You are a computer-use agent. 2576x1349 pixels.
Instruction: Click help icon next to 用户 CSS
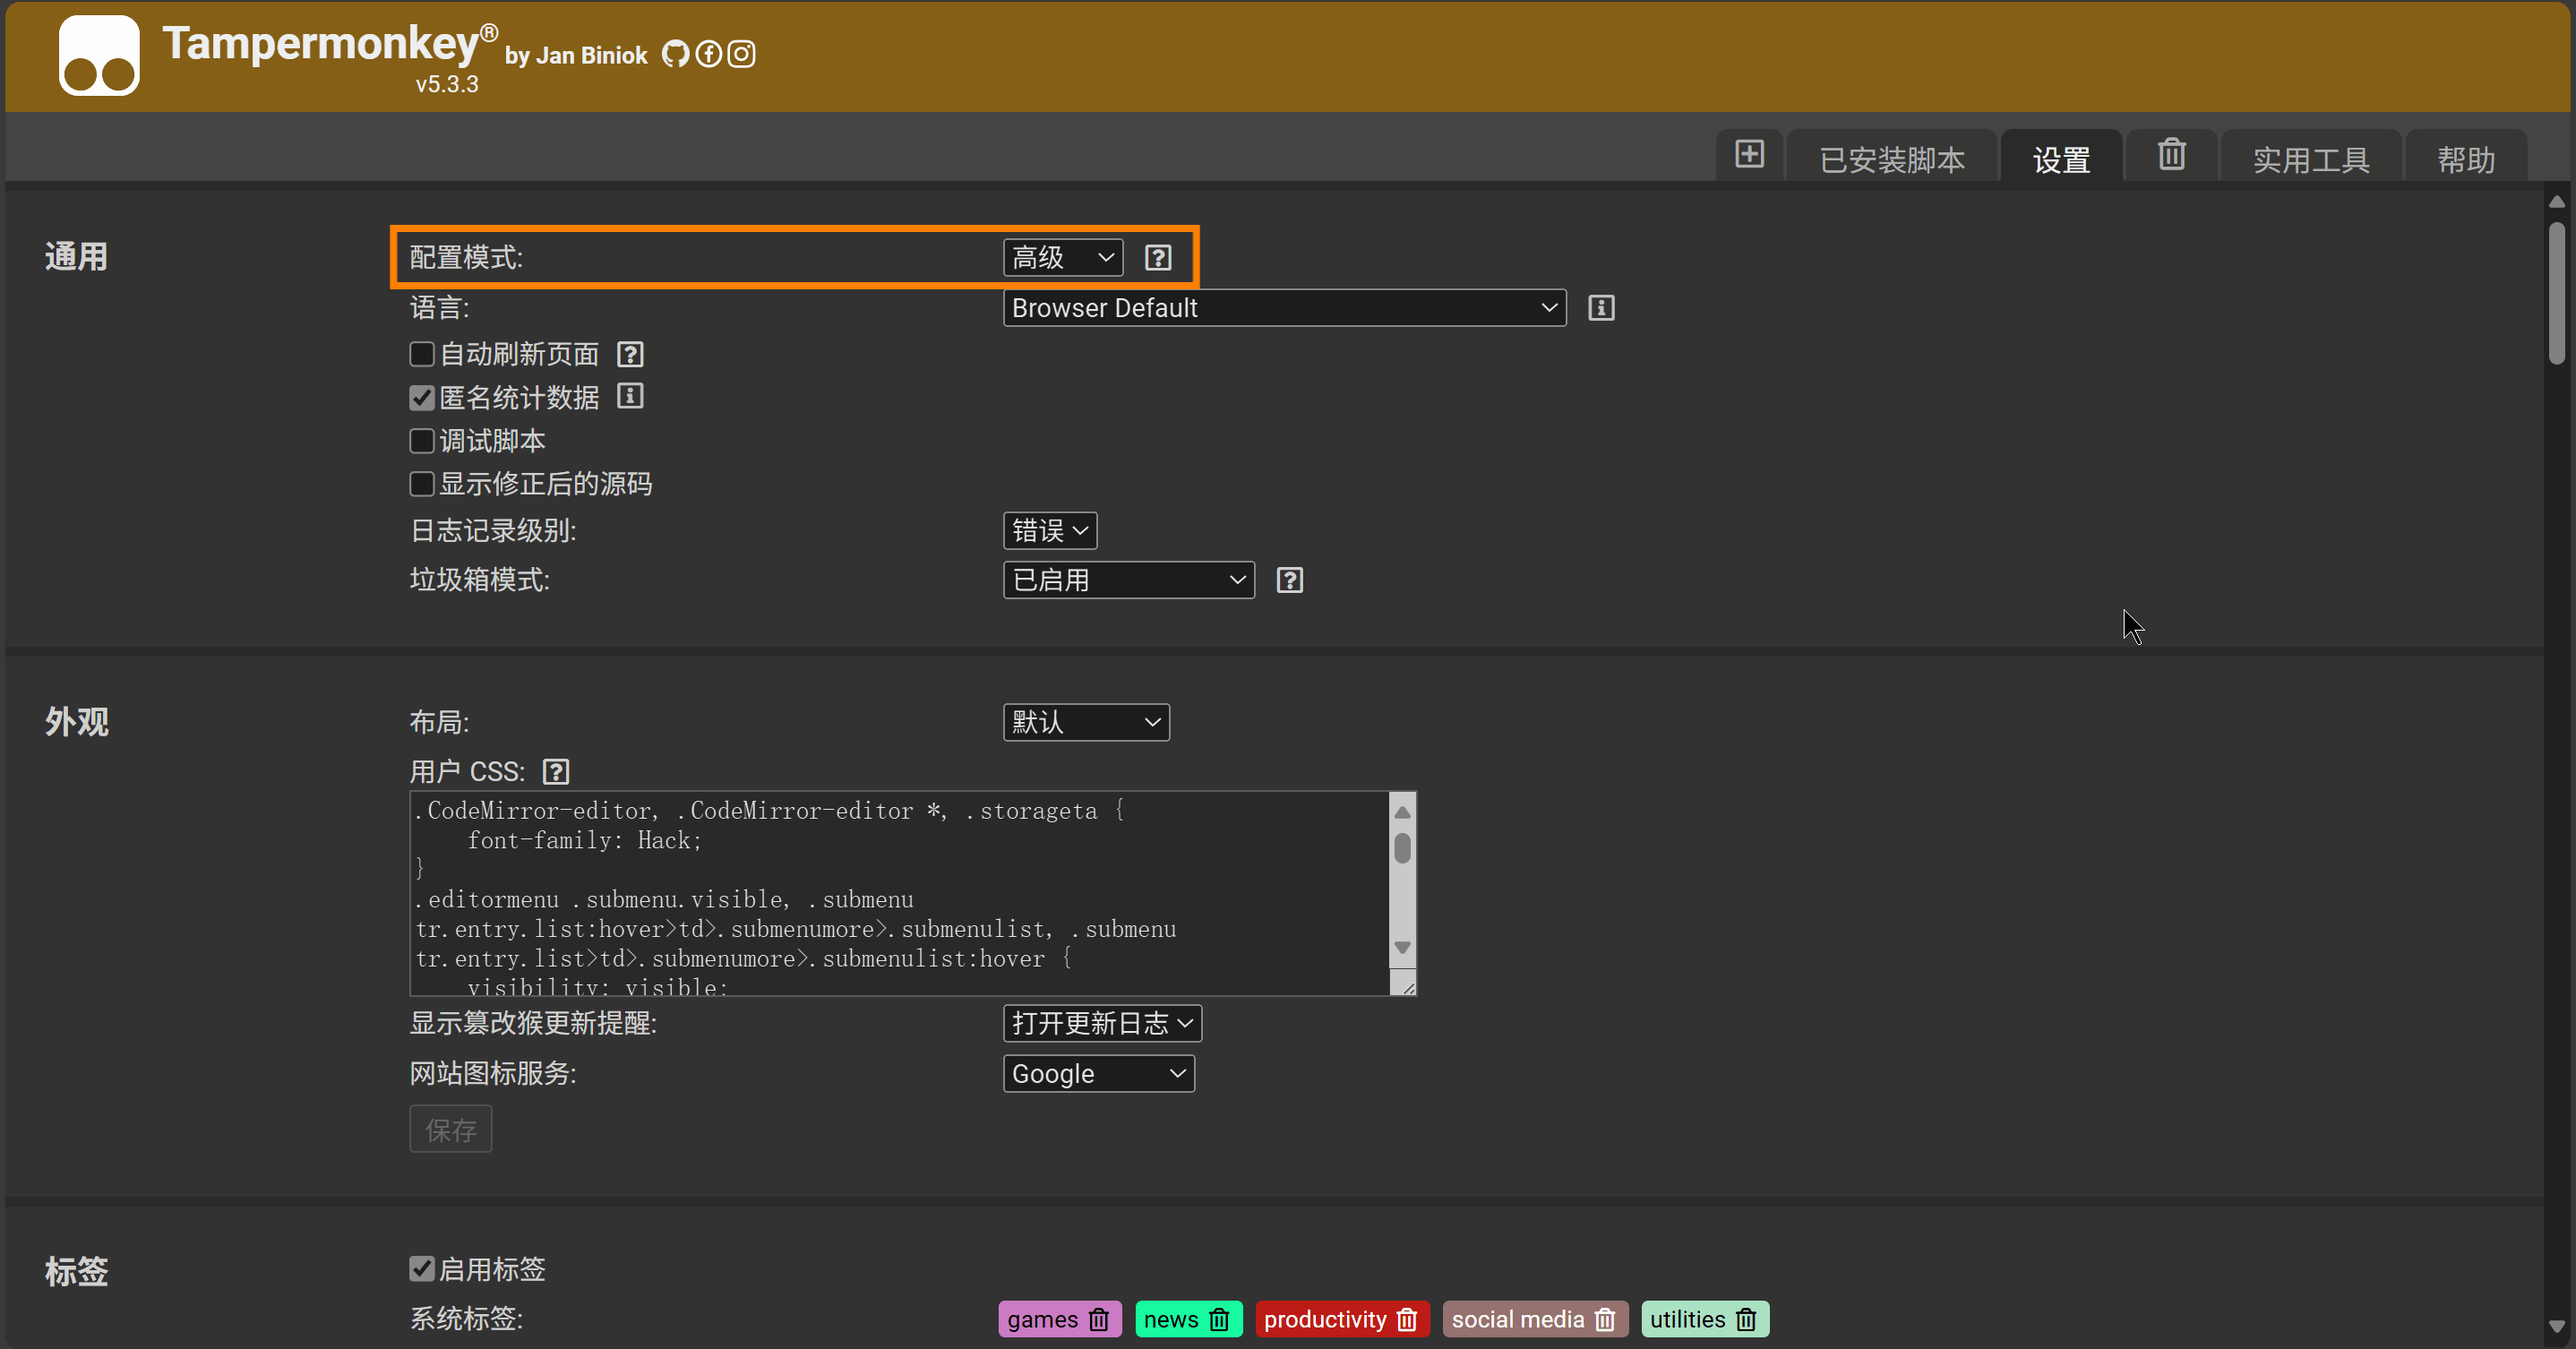(x=556, y=772)
